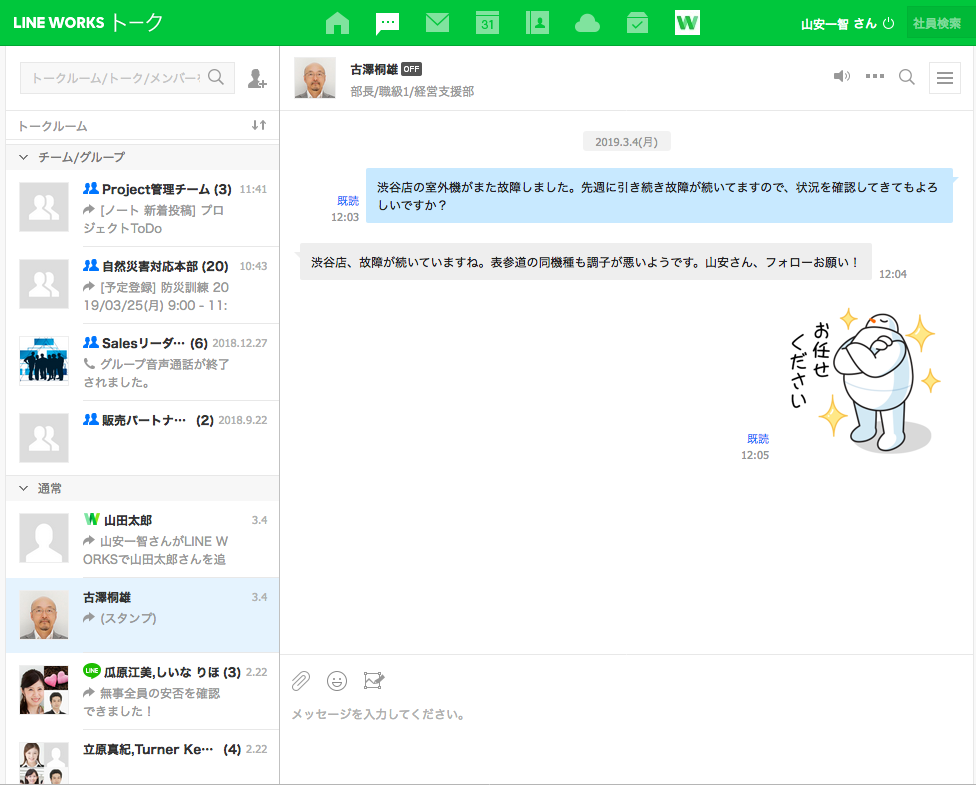Viewport: 976px width, 785px height.
Task: Click the logout power icon
Action: point(888,23)
